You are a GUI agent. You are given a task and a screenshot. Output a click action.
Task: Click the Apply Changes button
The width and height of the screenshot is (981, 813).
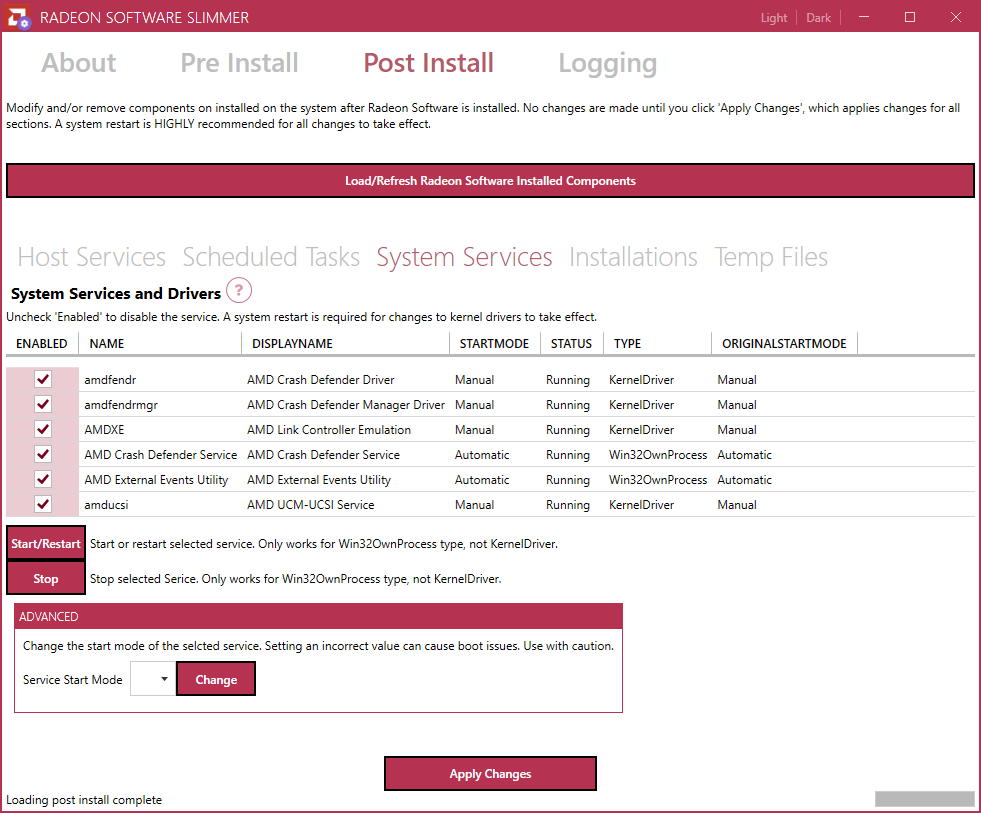(x=490, y=774)
